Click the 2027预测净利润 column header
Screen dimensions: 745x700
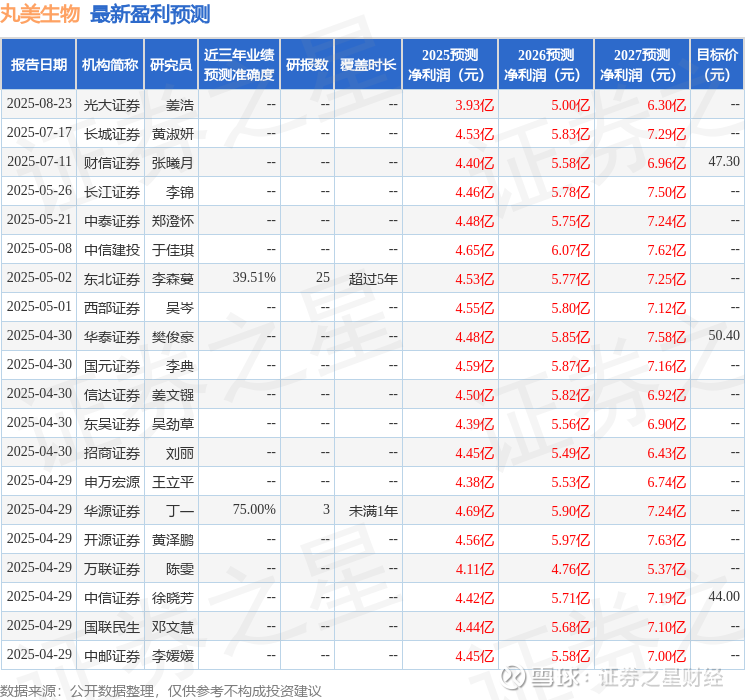click(642, 65)
